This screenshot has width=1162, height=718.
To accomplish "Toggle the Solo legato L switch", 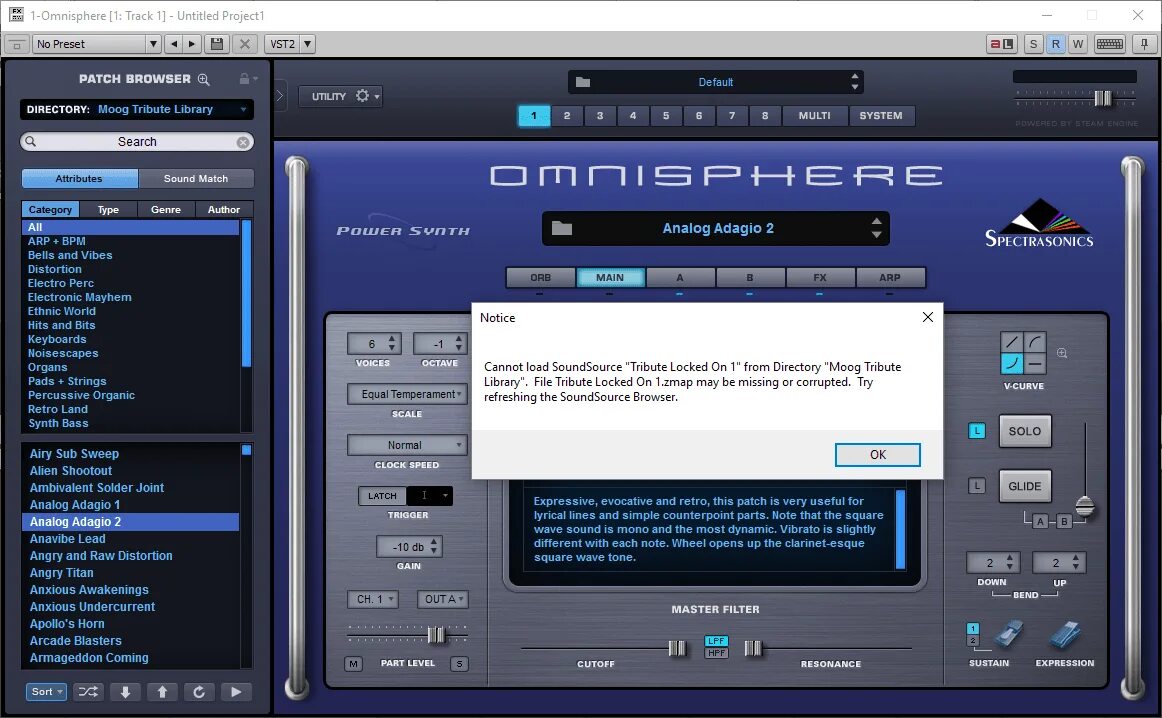I will [977, 431].
